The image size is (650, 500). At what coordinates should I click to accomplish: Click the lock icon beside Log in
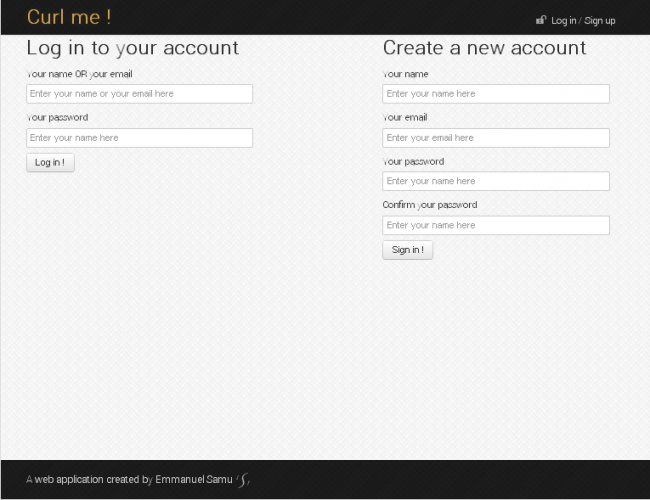click(x=541, y=20)
